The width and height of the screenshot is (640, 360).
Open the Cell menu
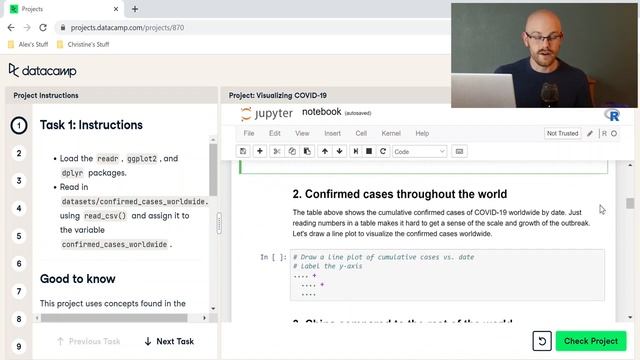tap(361, 133)
